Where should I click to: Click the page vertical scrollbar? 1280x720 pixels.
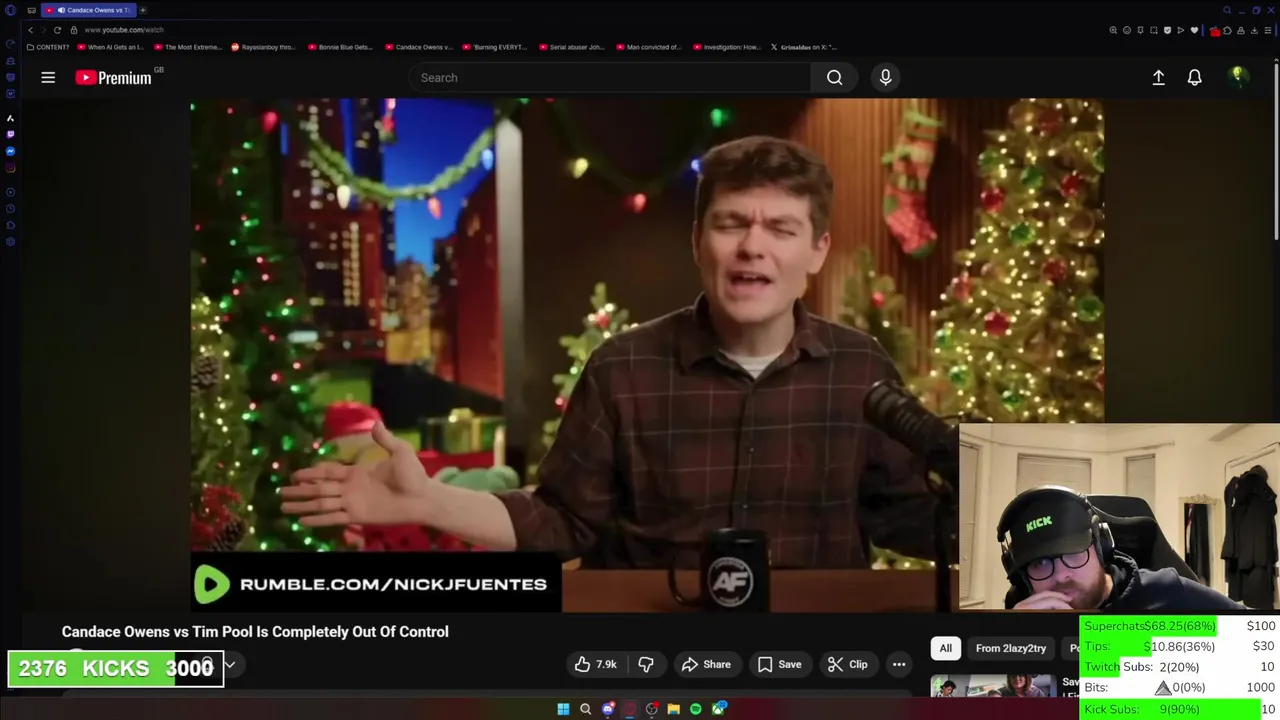coord(1276,150)
